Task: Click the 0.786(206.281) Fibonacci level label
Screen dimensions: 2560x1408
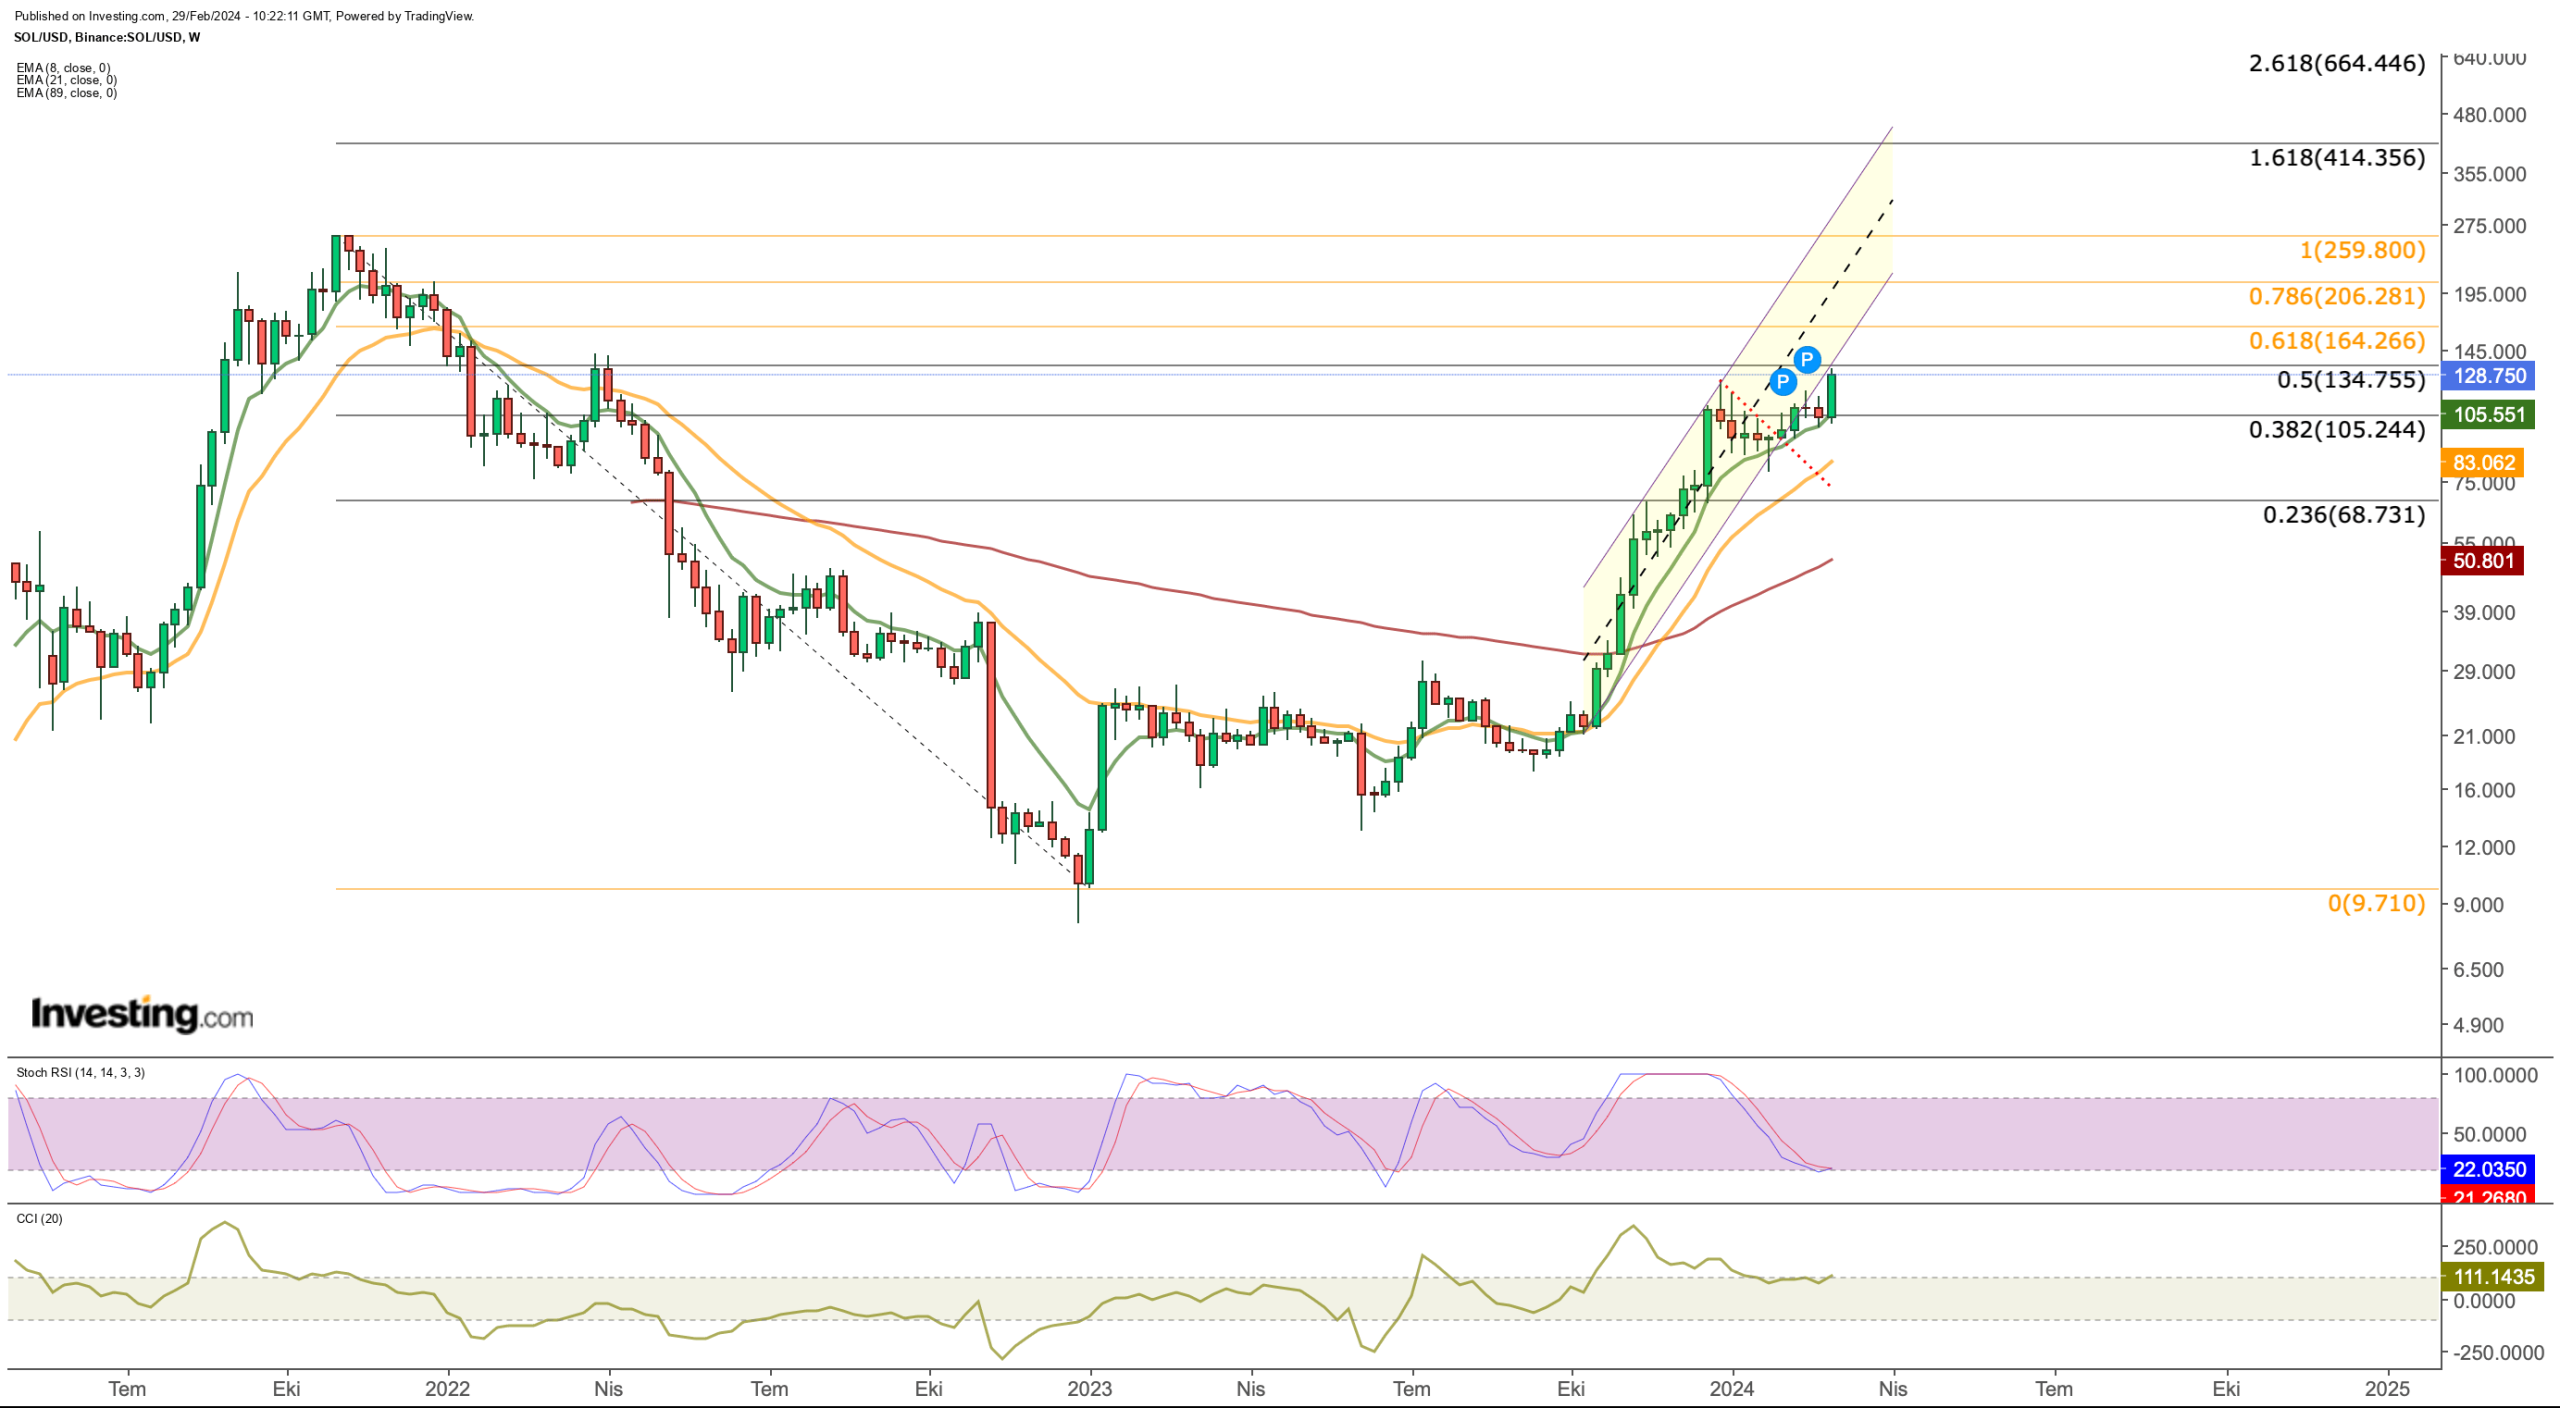Action: tap(2337, 296)
